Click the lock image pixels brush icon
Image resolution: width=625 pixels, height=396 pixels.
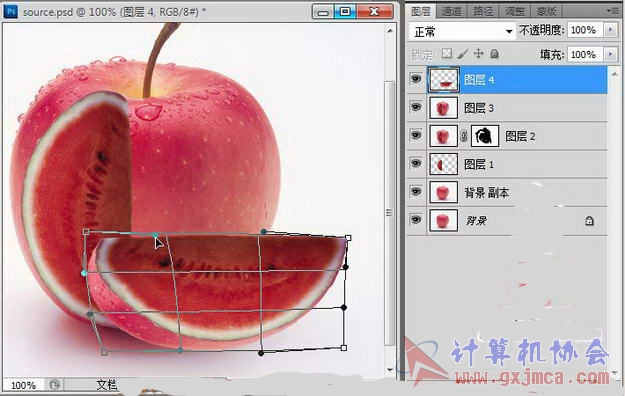pos(463,53)
